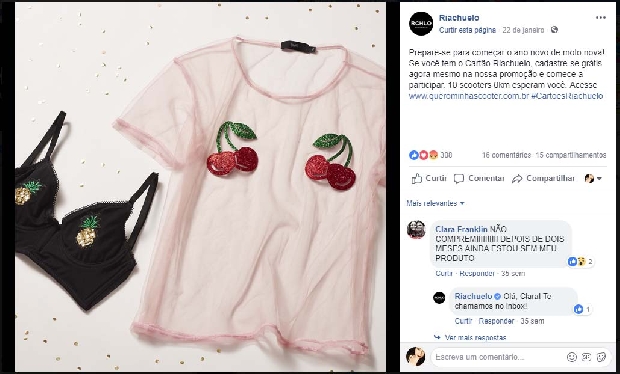Viewport: 620px width, 374px height.
Task: Click the camera photo attach icon
Action: click(x=586, y=357)
